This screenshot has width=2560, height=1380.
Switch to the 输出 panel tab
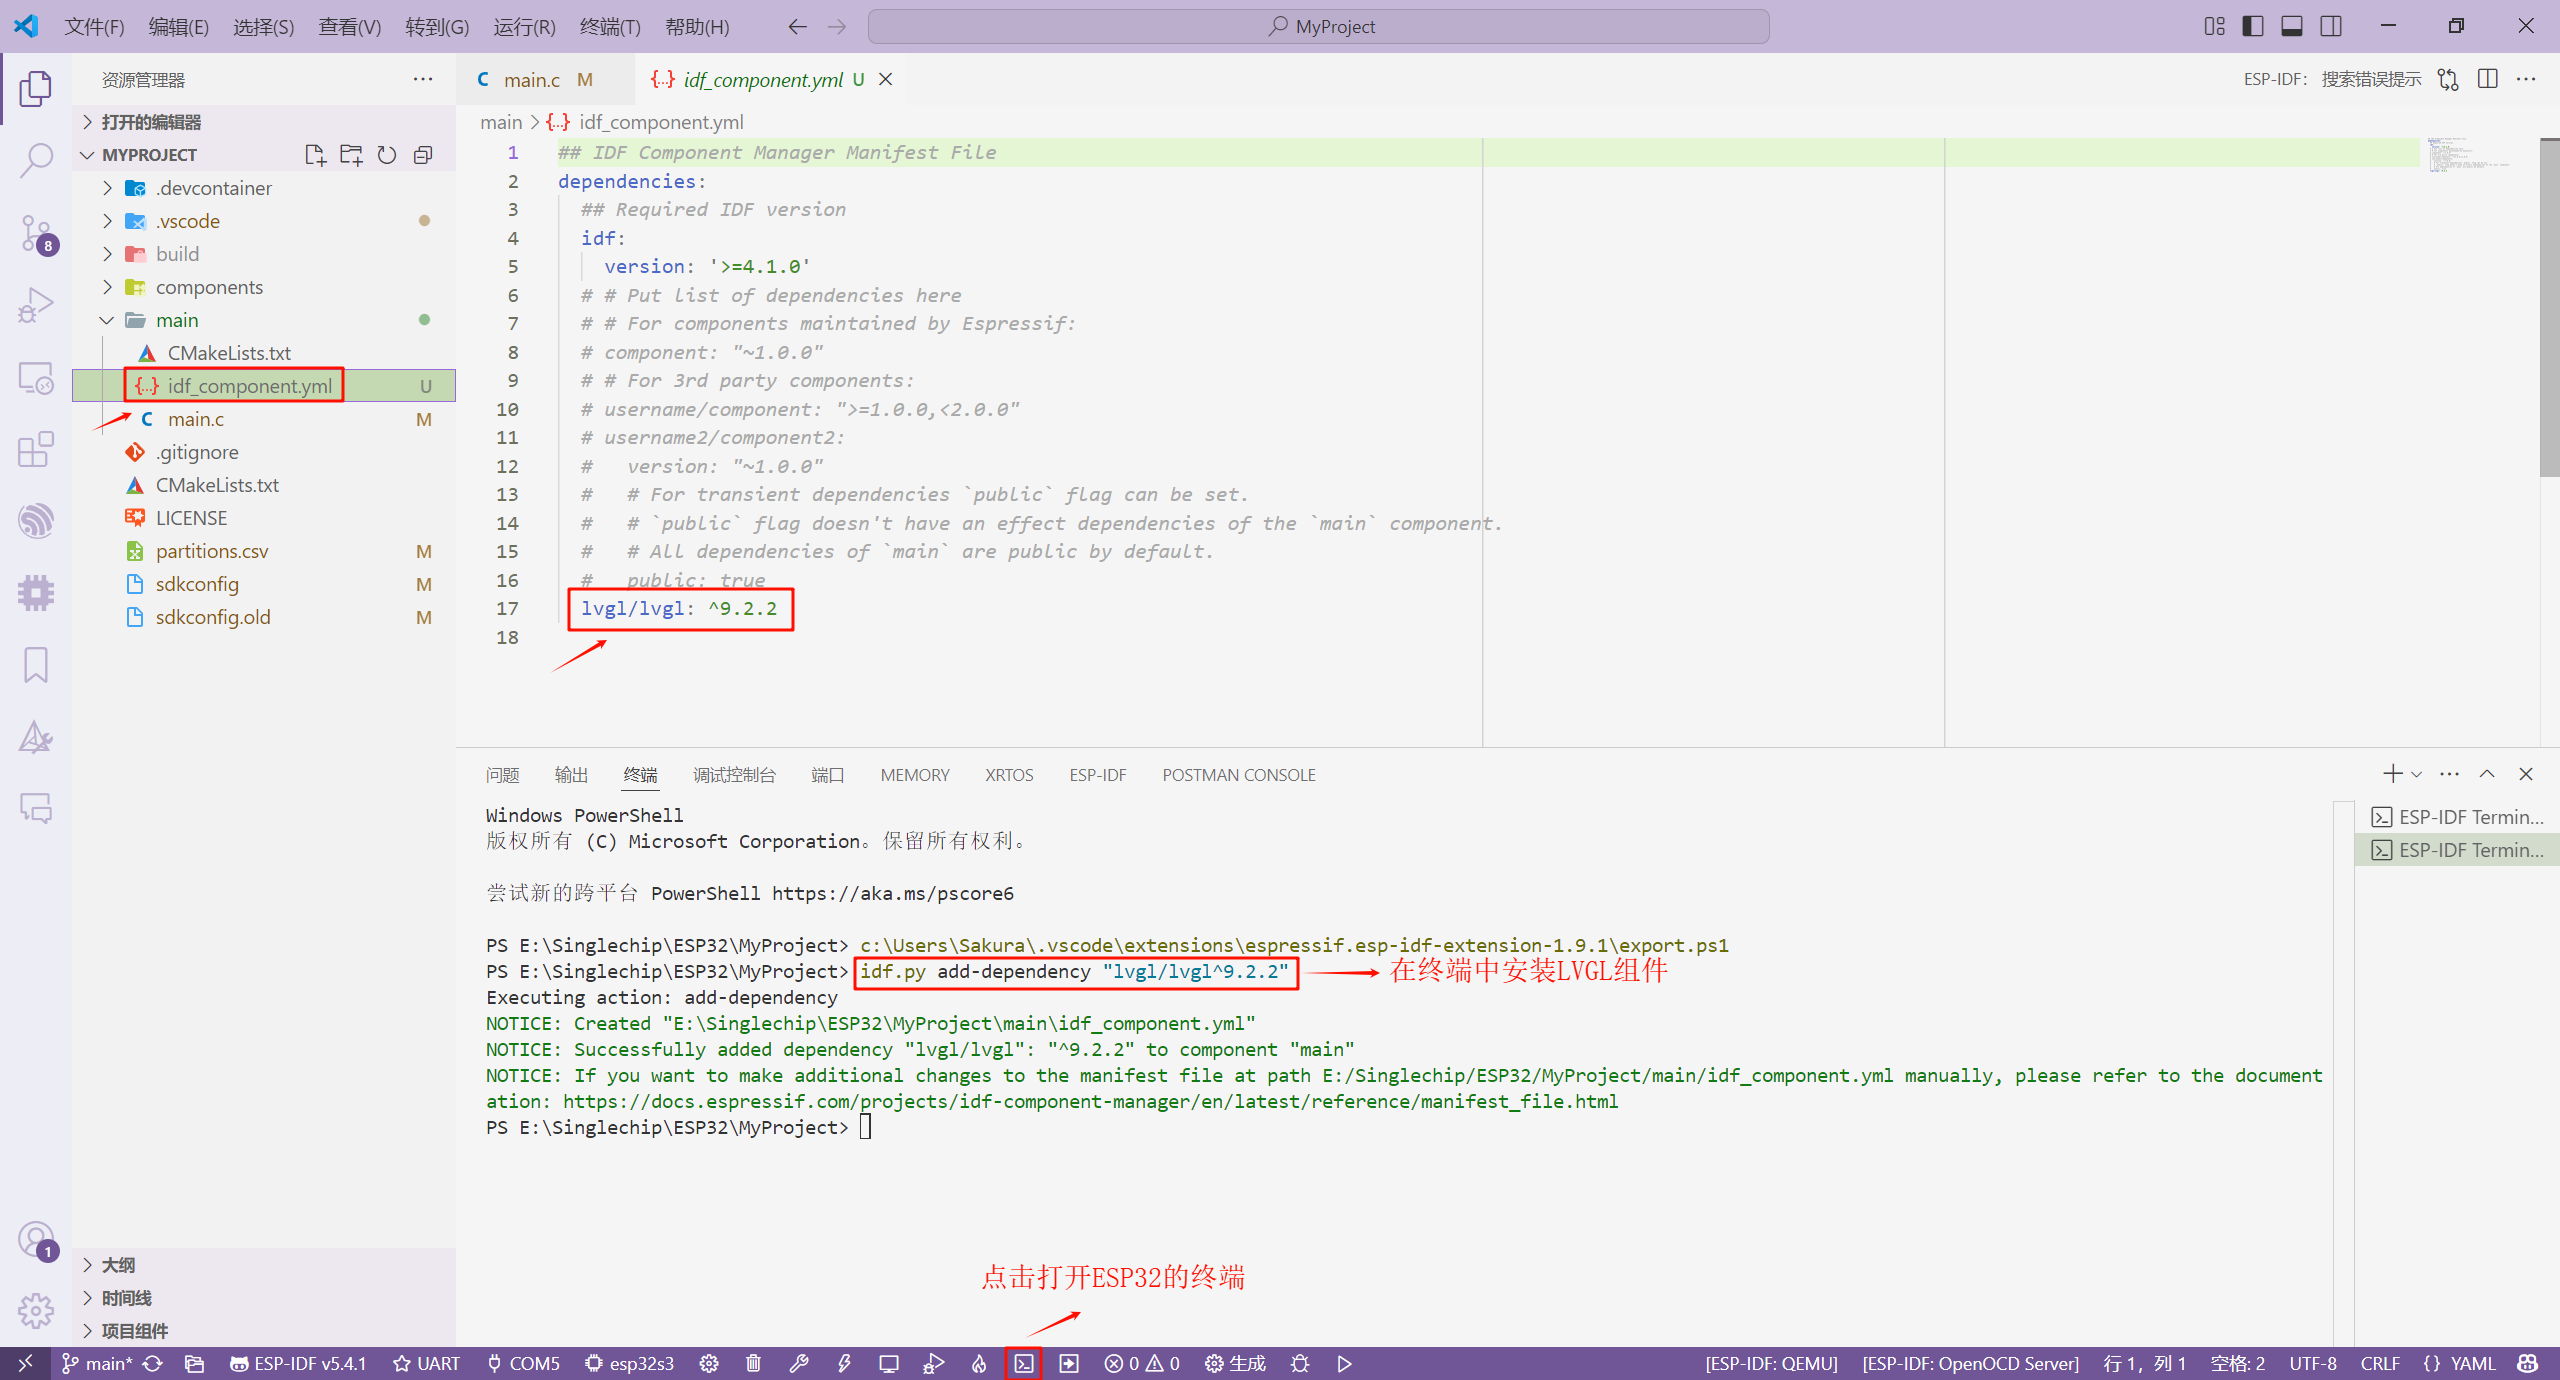(x=571, y=775)
